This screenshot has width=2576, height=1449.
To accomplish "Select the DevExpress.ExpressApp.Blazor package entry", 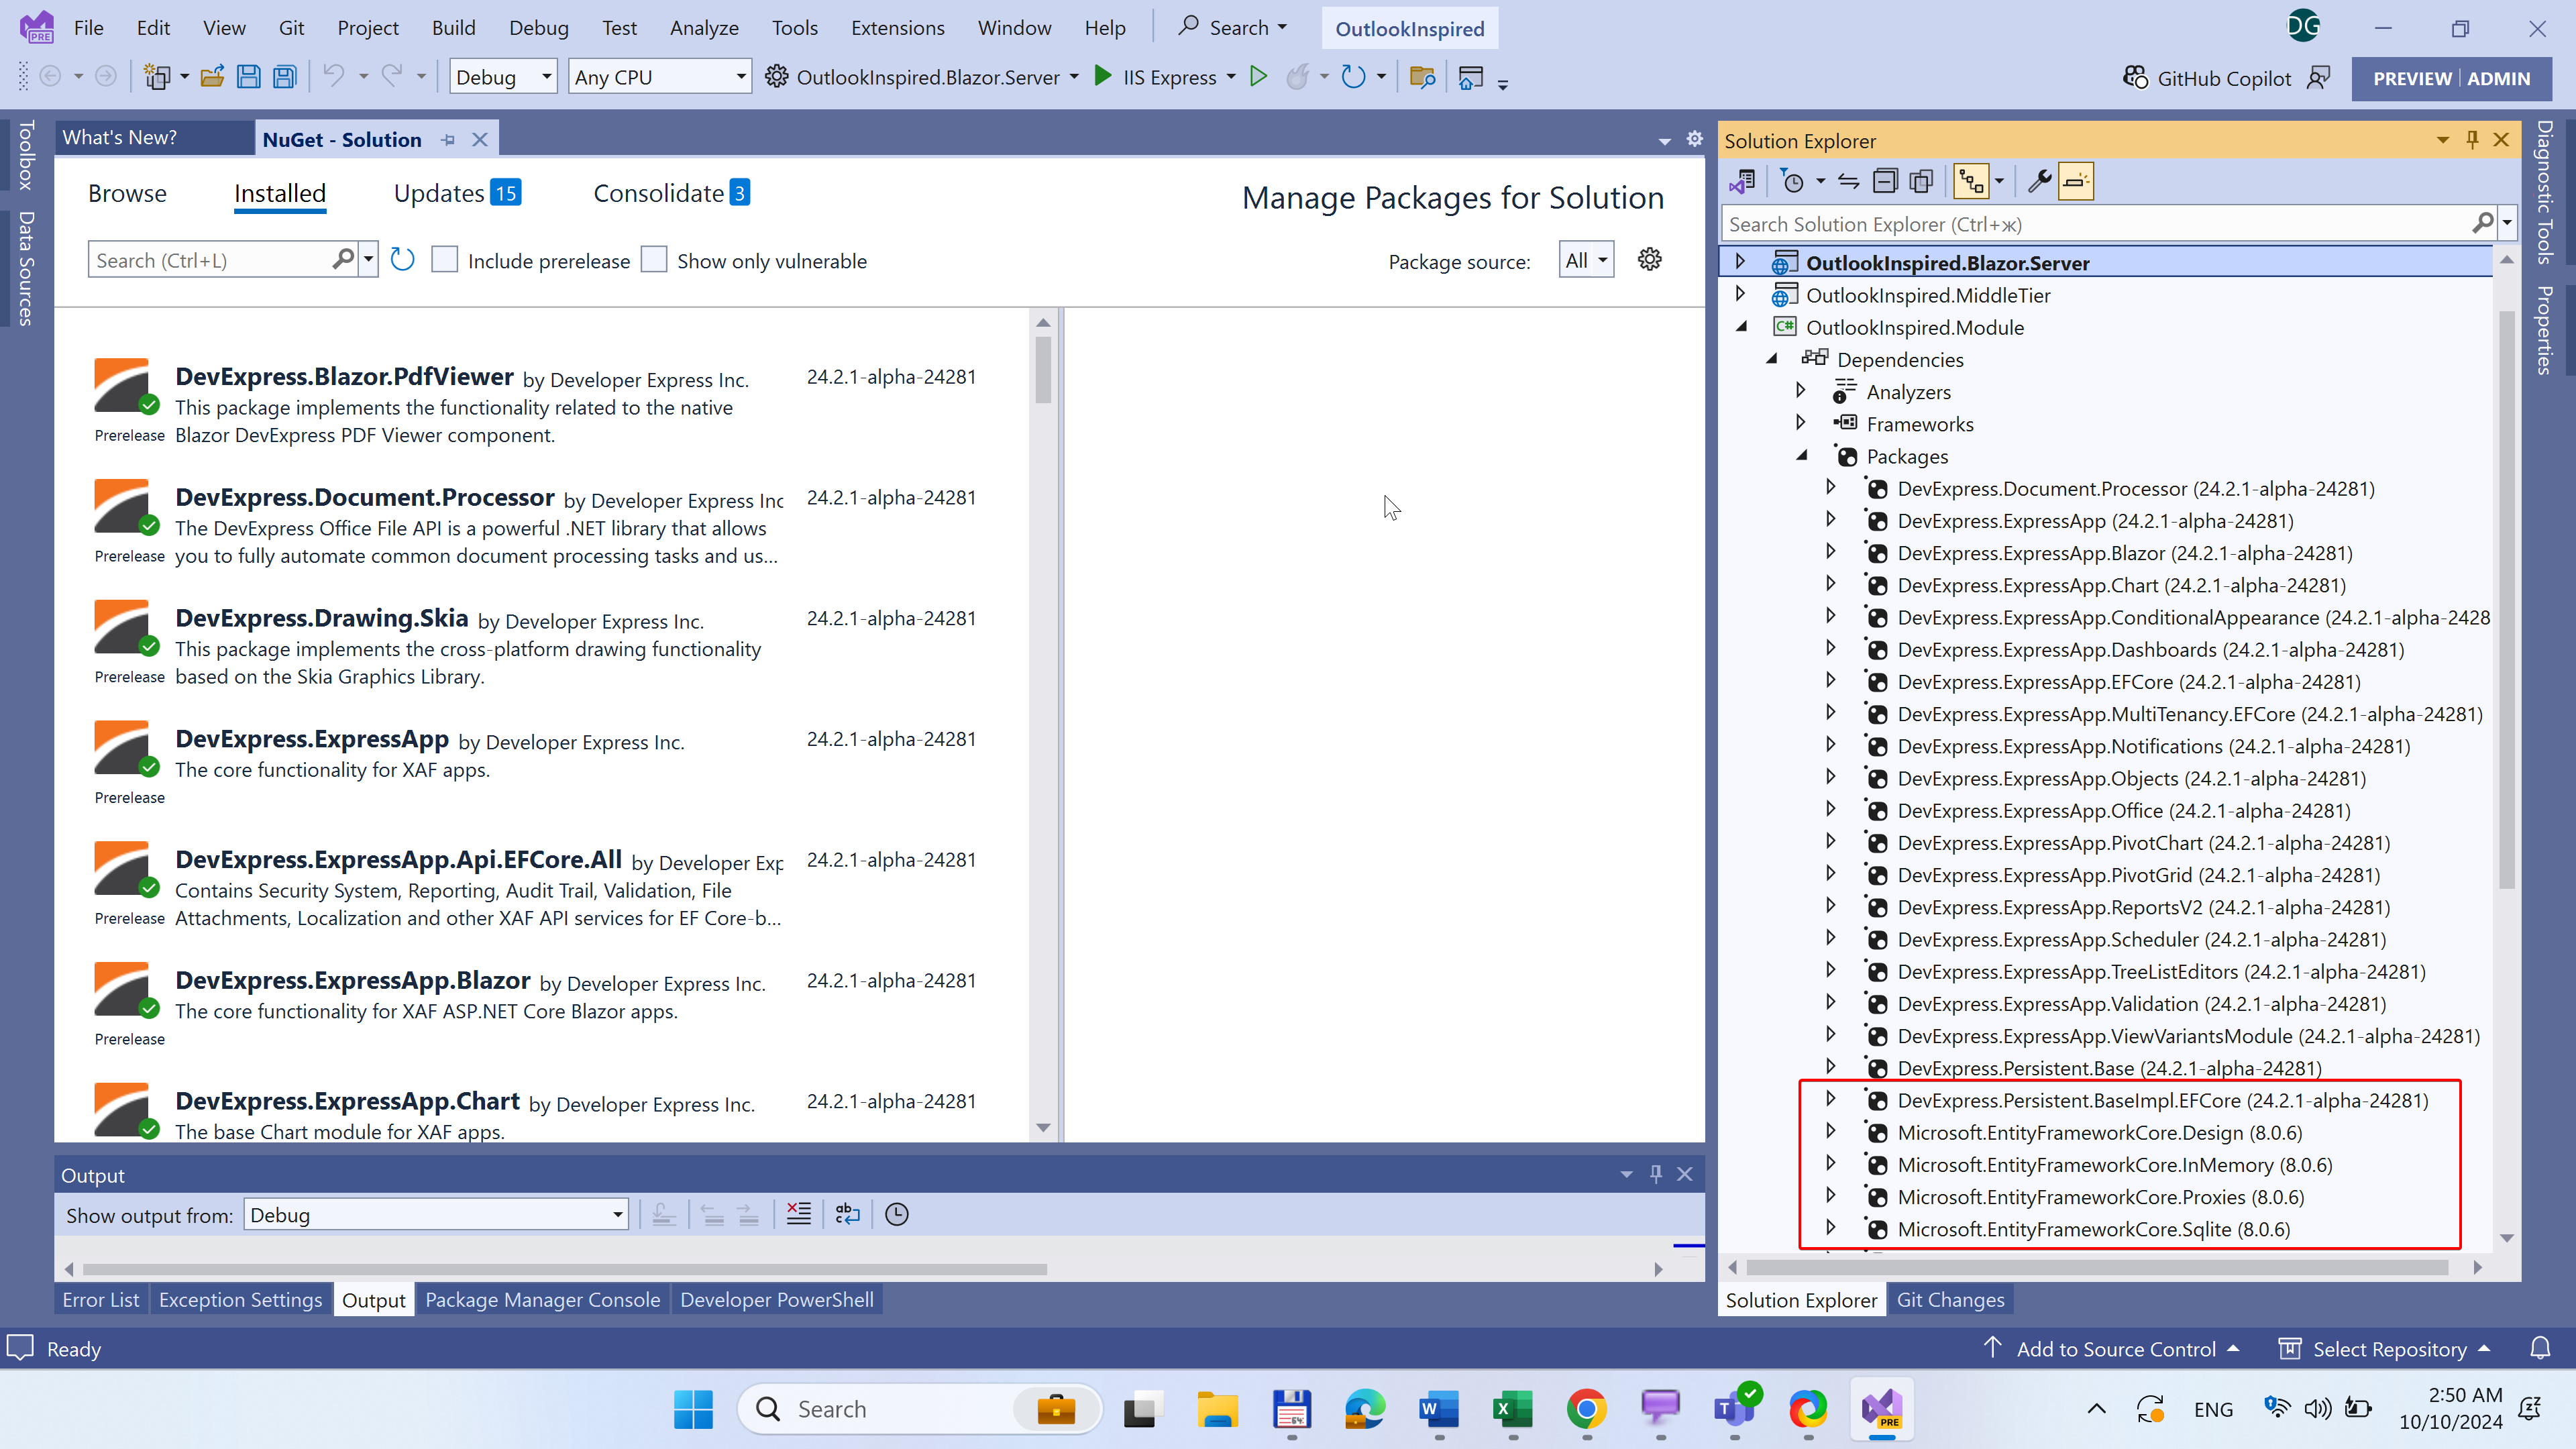I will pos(540,1007).
